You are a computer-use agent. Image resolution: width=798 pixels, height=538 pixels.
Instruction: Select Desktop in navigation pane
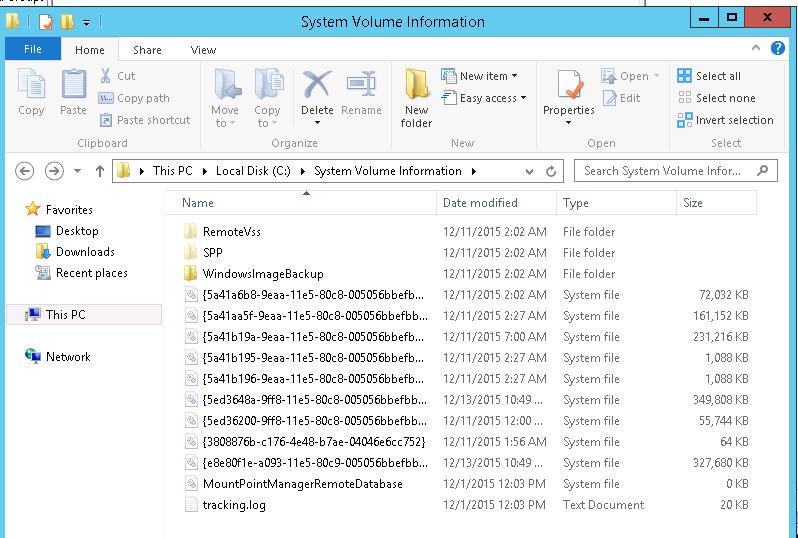(x=67, y=231)
